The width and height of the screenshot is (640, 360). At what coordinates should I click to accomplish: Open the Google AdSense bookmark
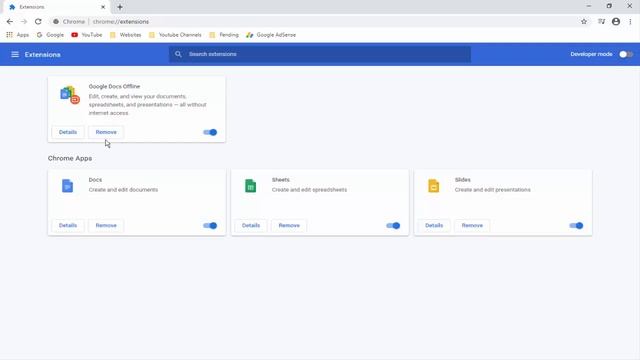pos(271,35)
